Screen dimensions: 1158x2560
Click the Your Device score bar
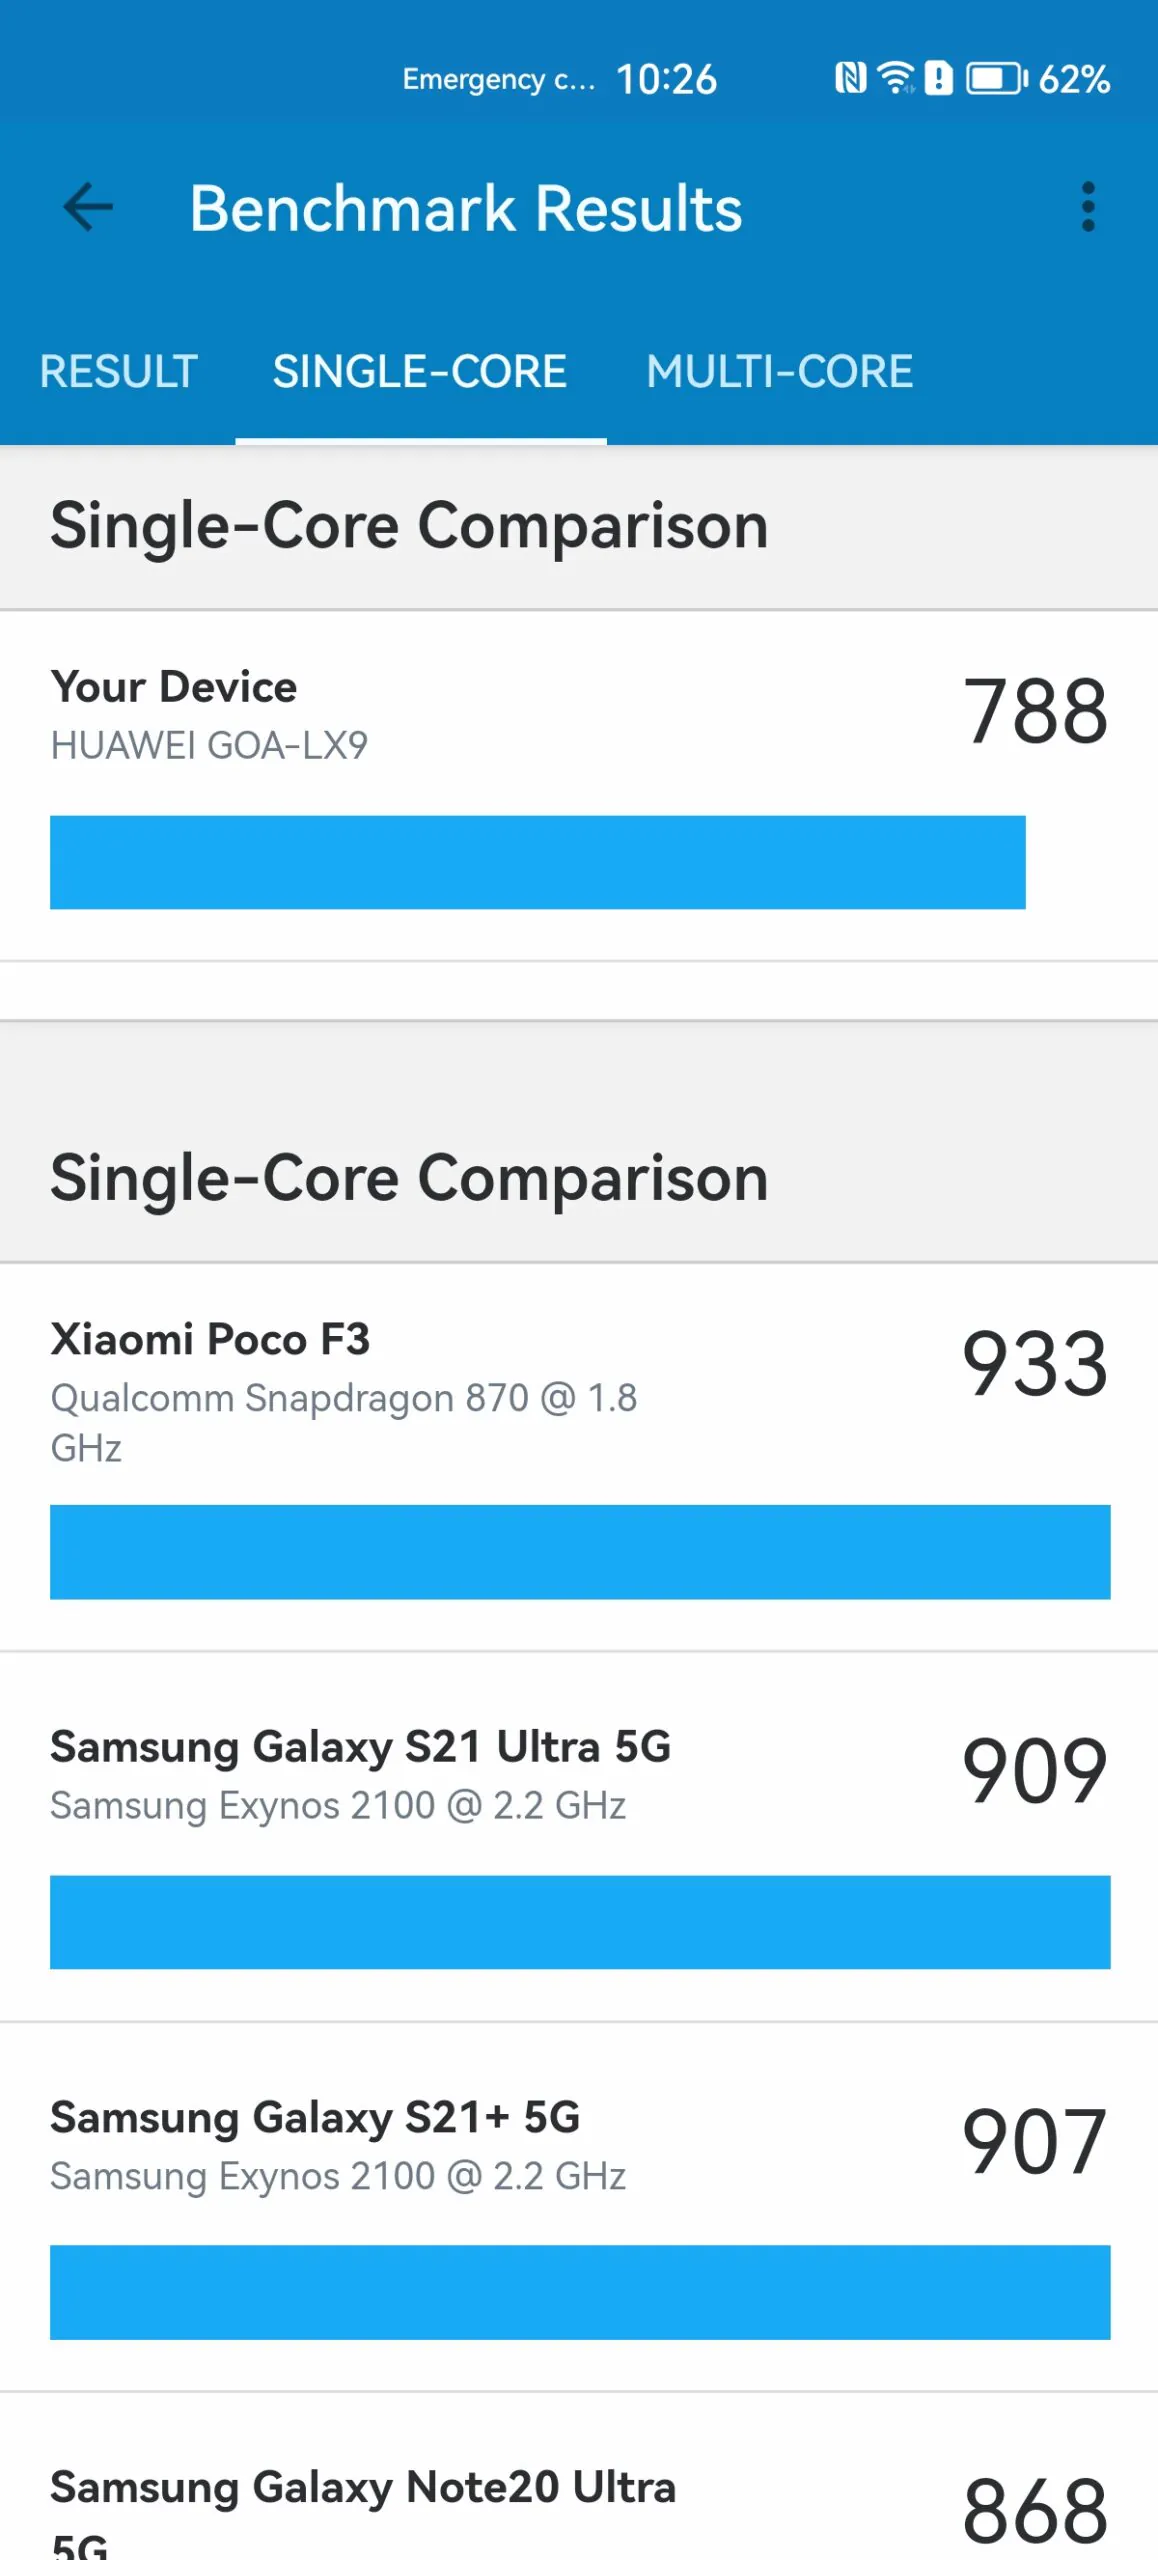point(538,862)
